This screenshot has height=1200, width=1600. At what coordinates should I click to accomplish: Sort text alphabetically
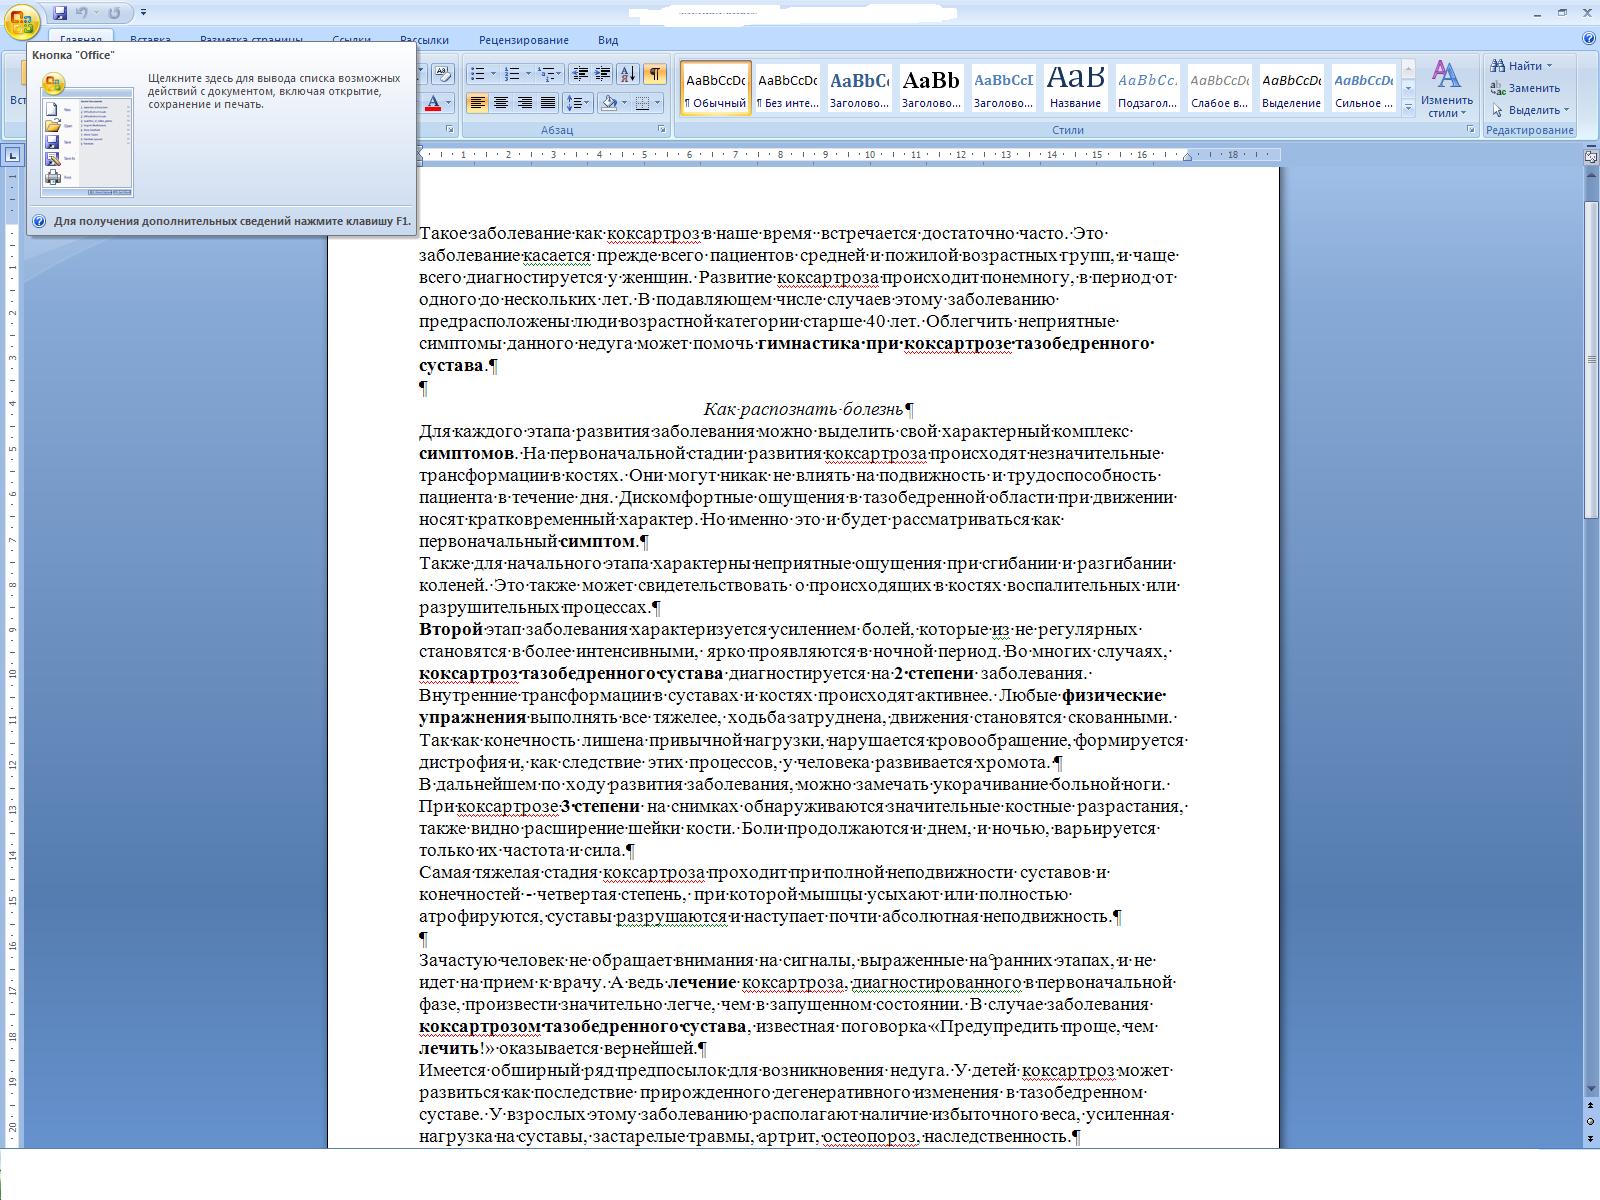tap(628, 73)
